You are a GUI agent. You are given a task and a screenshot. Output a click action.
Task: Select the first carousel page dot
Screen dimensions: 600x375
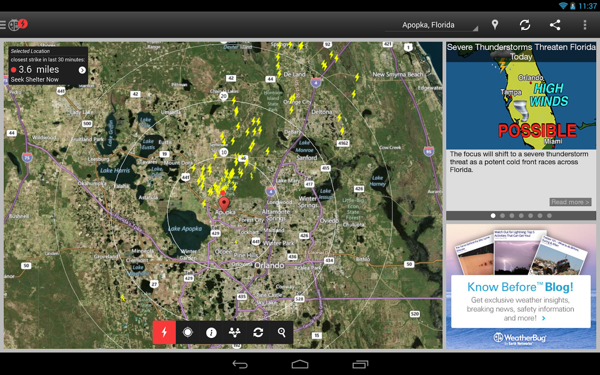pyautogui.click(x=493, y=215)
